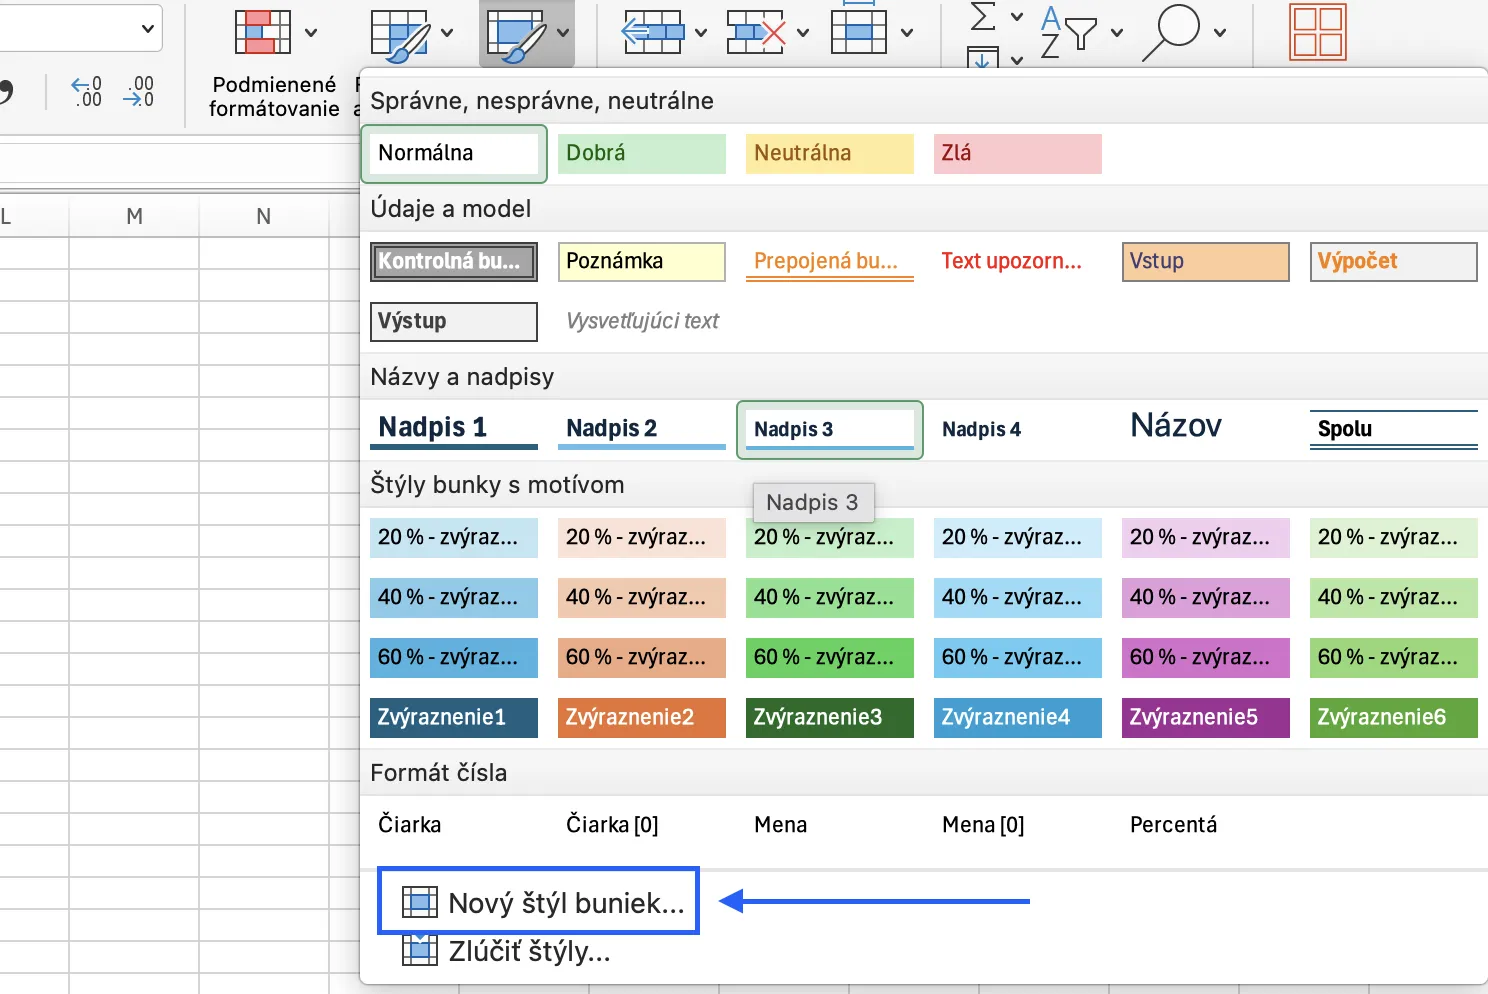Apply the Percentá number format
The width and height of the screenshot is (1488, 994).
tap(1174, 825)
